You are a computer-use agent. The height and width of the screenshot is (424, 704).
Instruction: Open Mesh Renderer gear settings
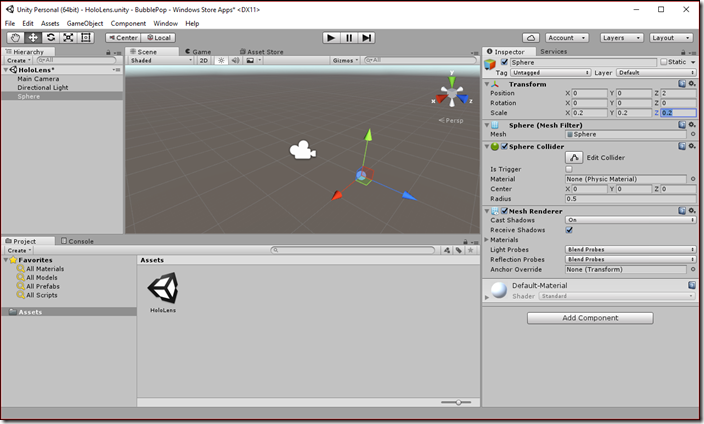(692, 211)
